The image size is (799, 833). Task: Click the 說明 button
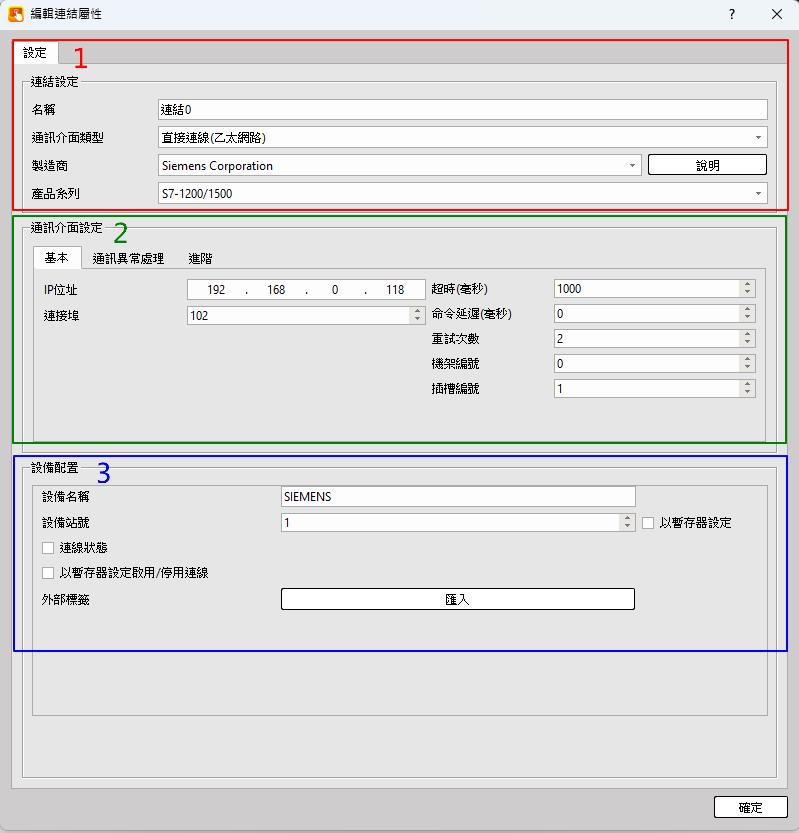coord(707,165)
